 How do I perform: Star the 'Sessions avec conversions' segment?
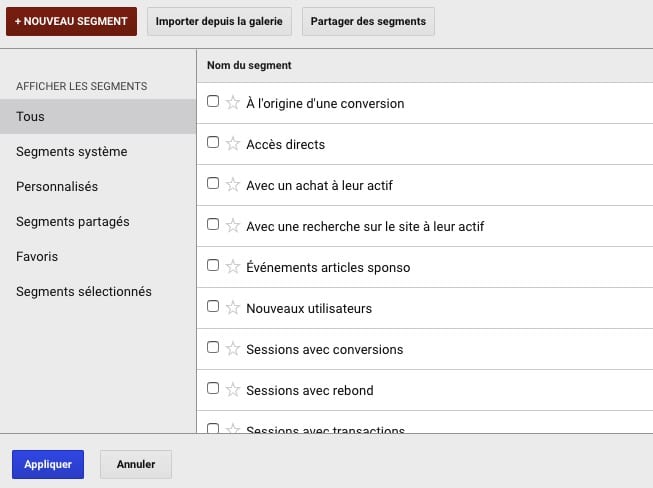(x=233, y=348)
